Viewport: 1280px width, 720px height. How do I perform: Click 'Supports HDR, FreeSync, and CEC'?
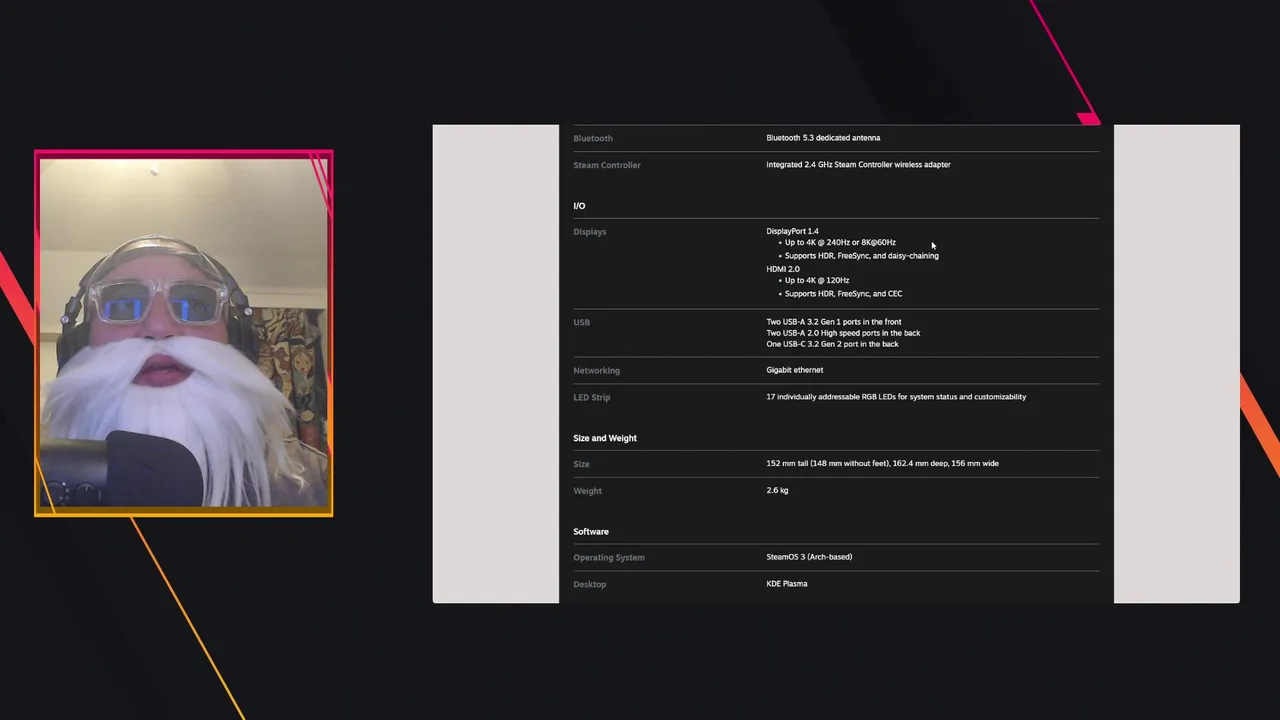[843, 294]
